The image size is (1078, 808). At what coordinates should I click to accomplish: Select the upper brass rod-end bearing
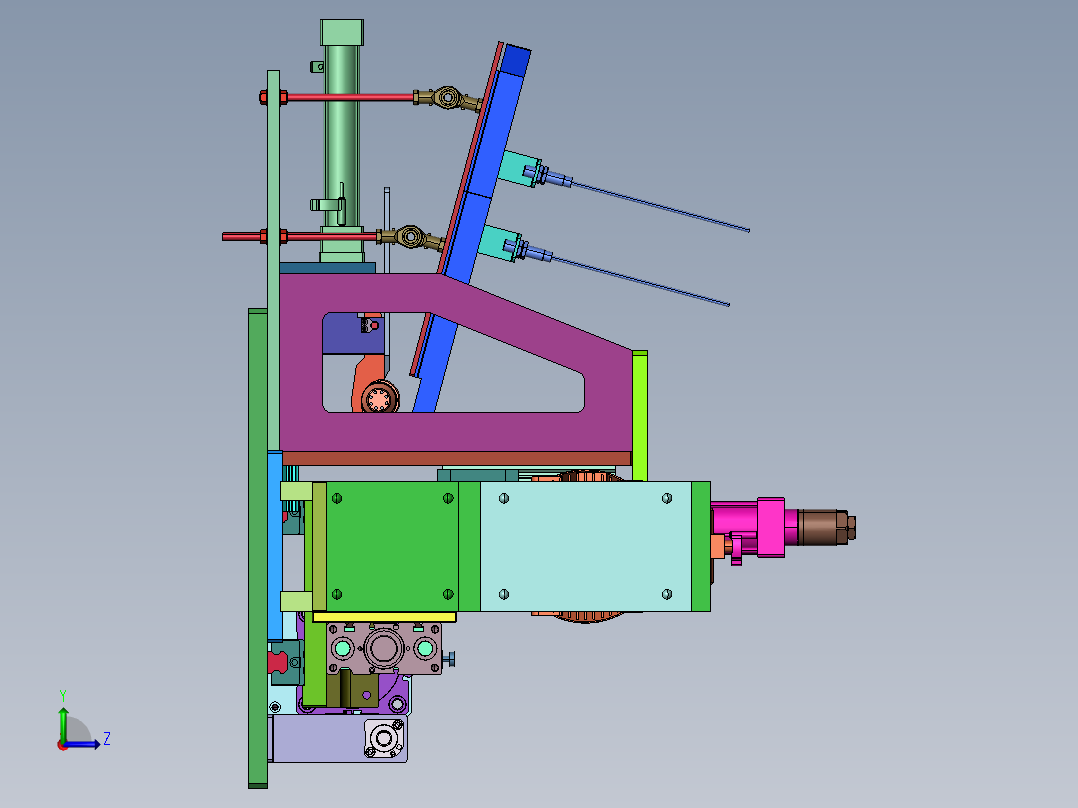click(x=448, y=98)
